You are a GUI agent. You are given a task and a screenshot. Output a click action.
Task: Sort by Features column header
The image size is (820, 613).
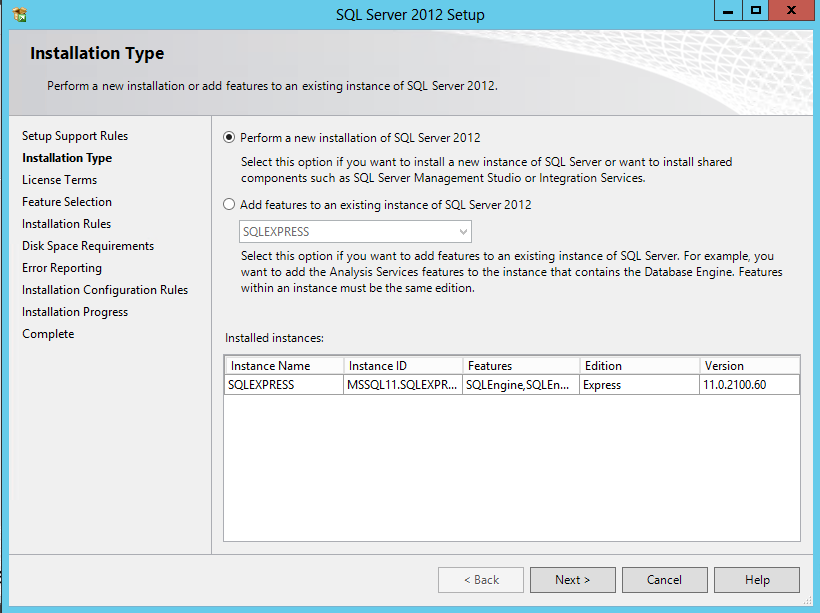pos(521,366)
